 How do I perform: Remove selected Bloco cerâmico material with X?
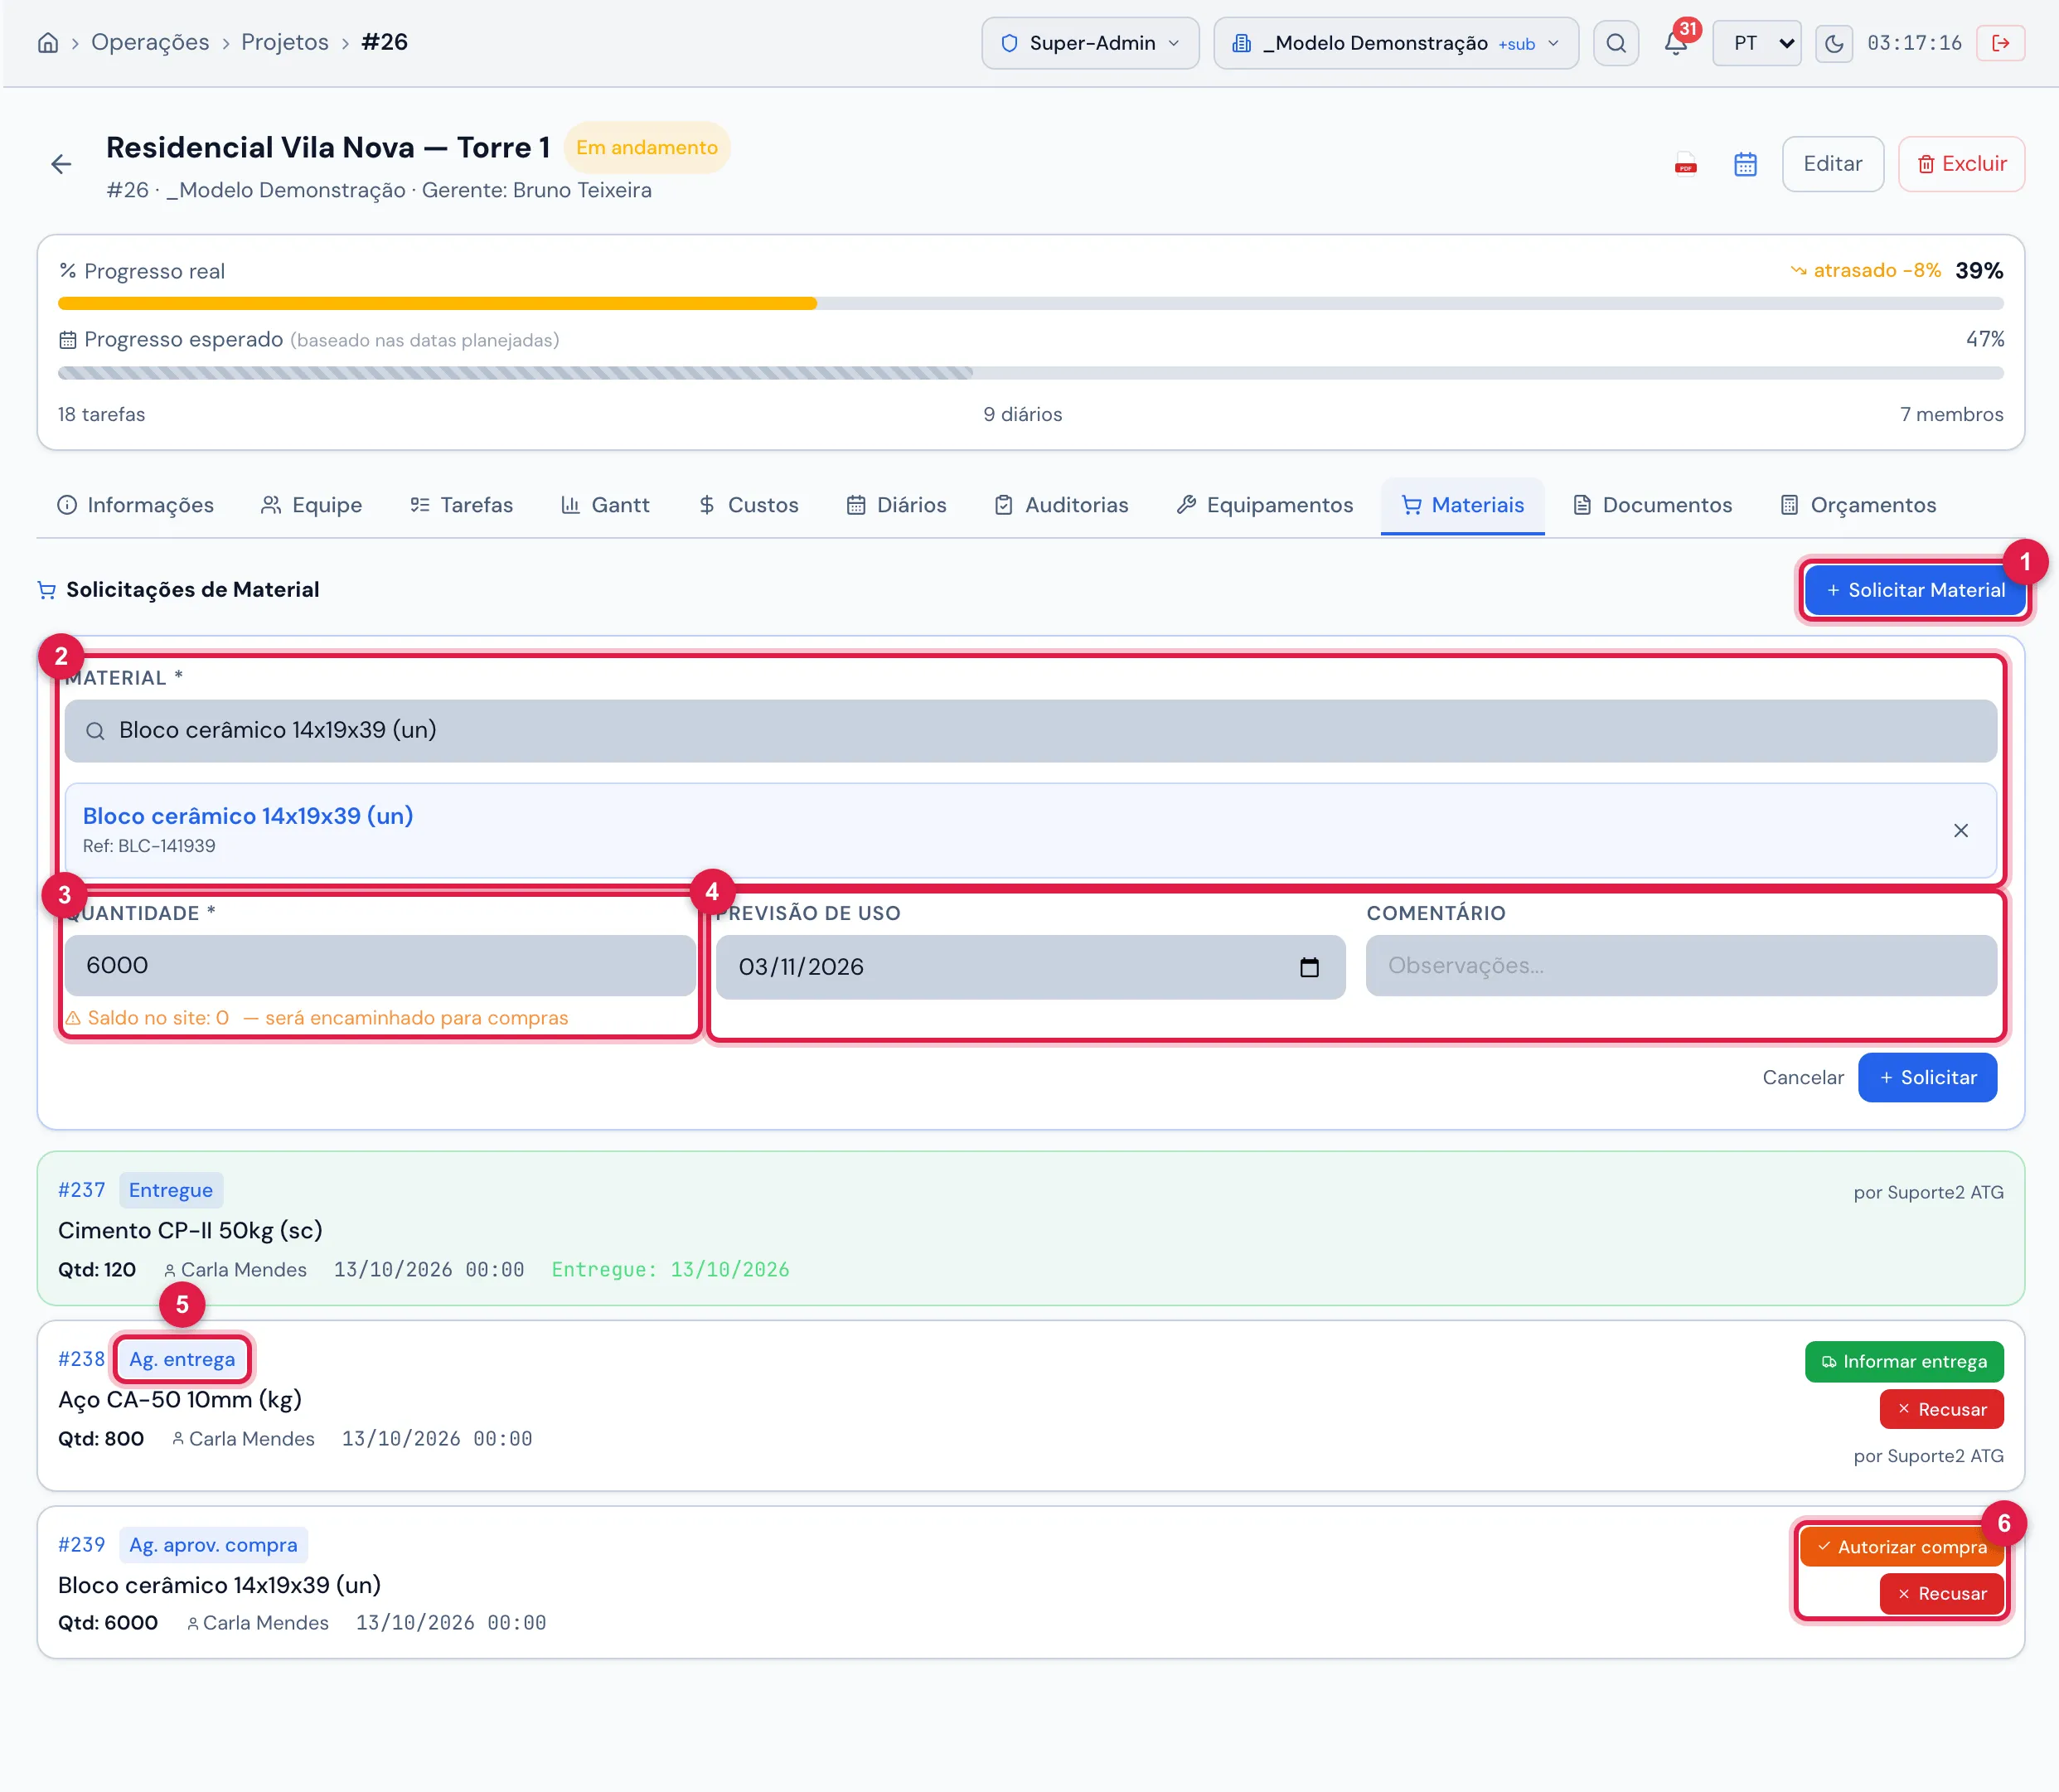point(1960,830)
